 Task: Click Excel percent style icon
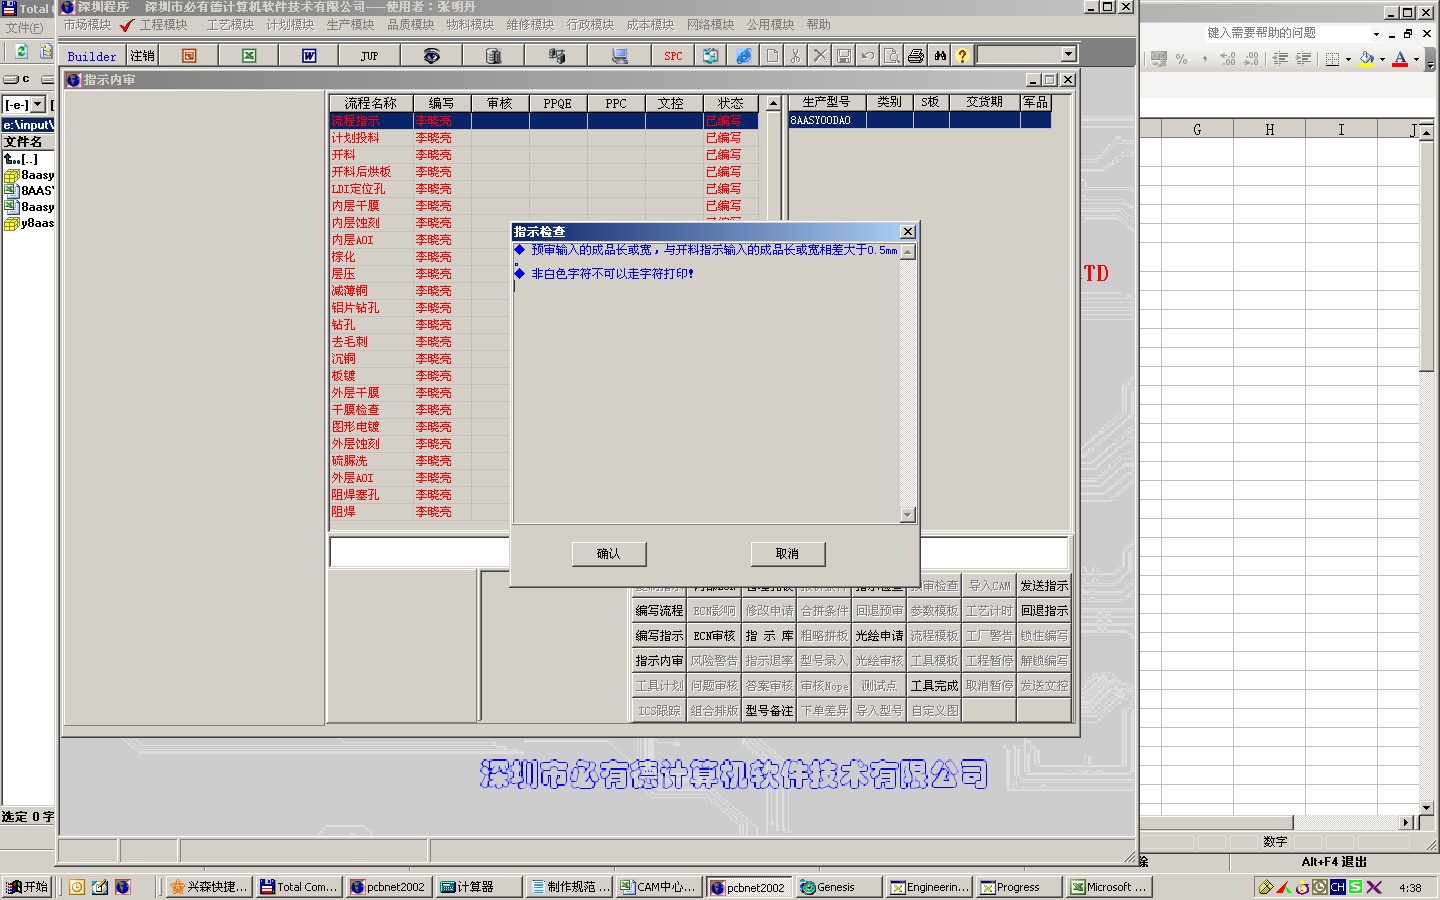(1181, 59)
